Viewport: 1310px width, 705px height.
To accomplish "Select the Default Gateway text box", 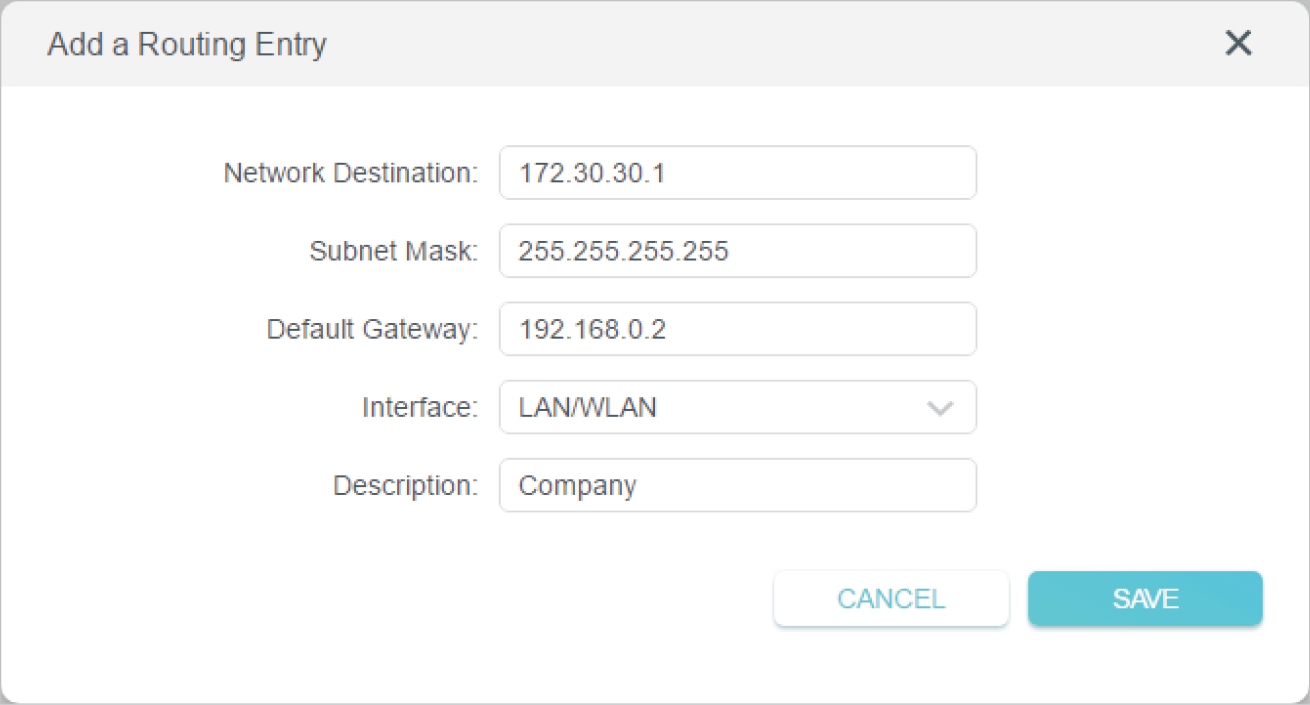I will 737,329.
